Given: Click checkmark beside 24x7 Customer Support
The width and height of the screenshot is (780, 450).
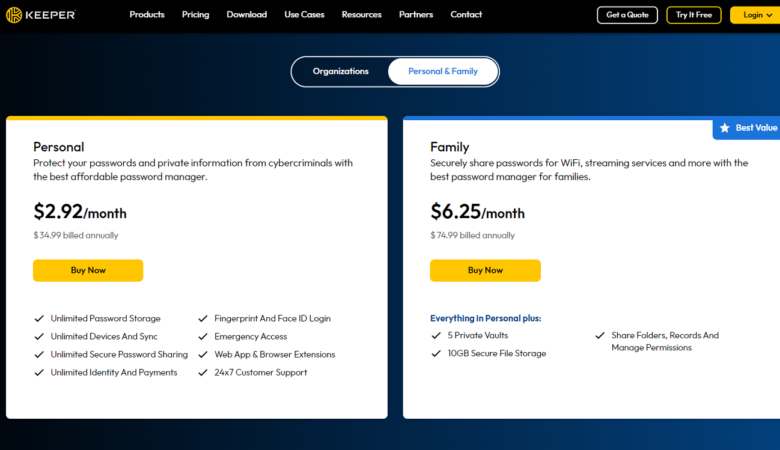Looking at the screenshot, I should 202,372.
